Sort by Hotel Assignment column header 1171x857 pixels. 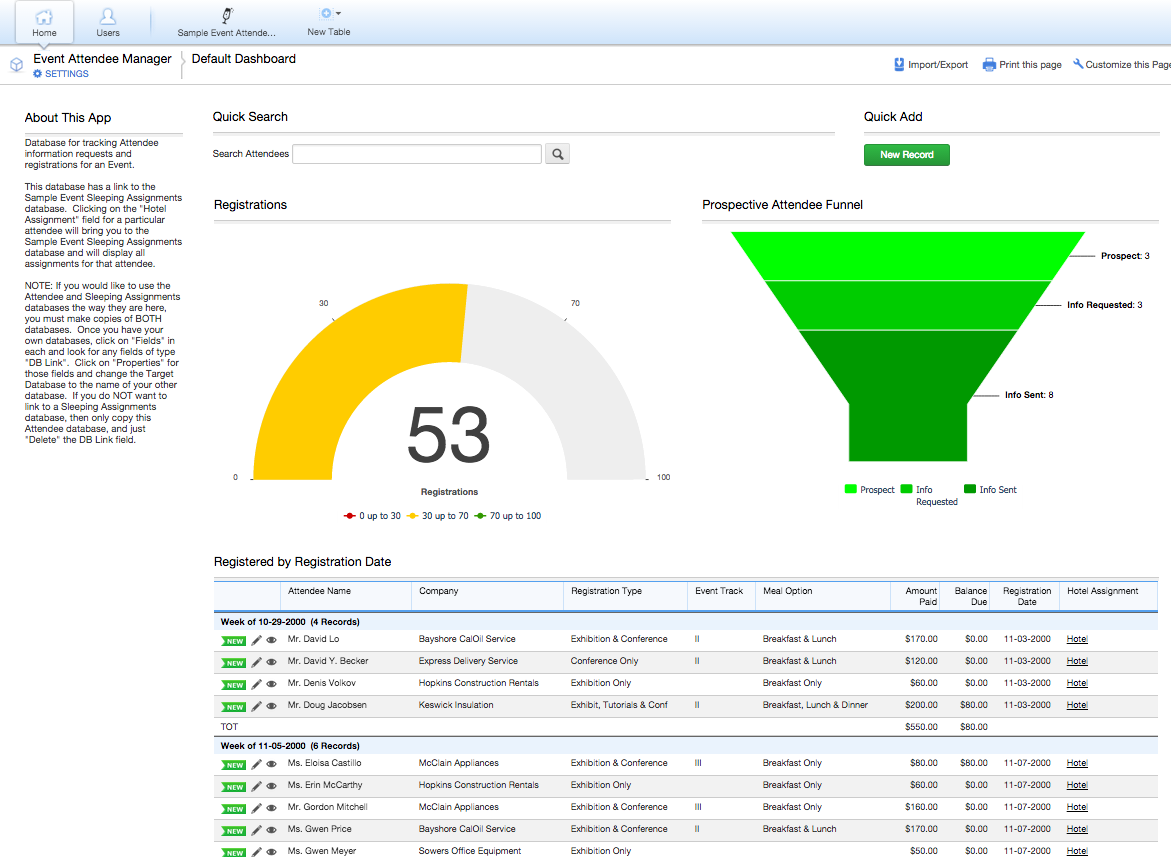tap(1102, 591)
